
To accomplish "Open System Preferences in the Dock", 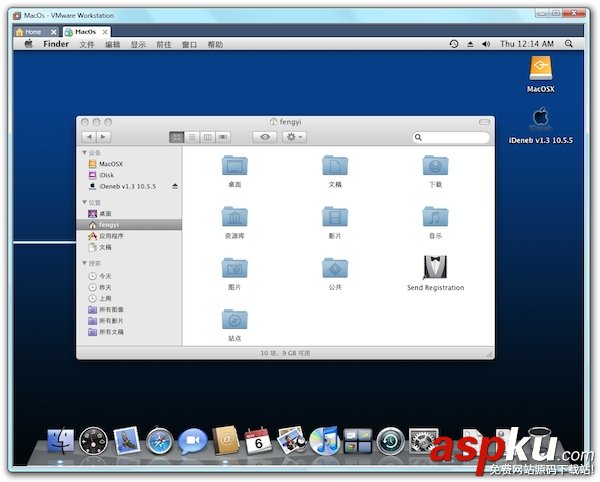I will pos(423,441).
